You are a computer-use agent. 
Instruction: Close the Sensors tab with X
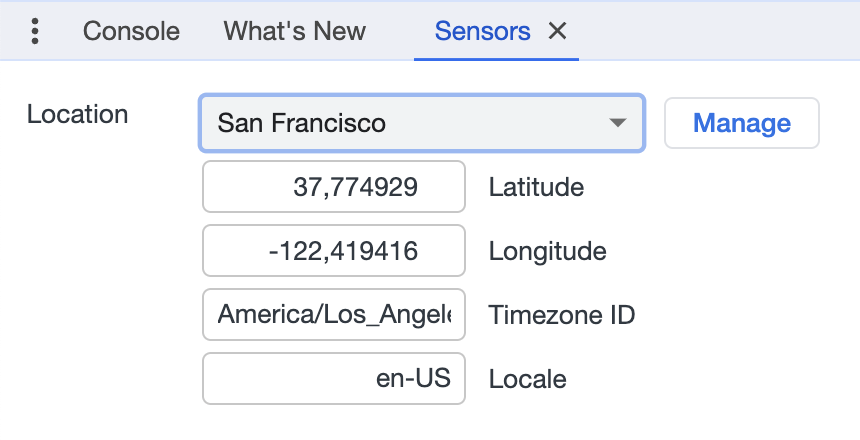[558, 32]
